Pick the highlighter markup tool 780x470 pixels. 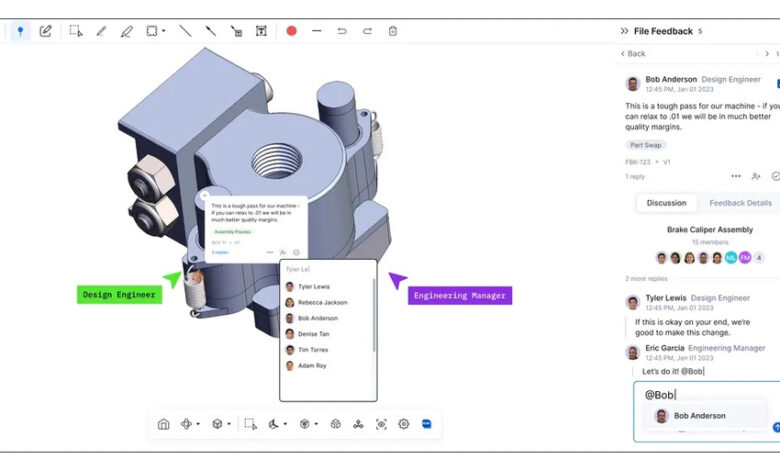126,31
